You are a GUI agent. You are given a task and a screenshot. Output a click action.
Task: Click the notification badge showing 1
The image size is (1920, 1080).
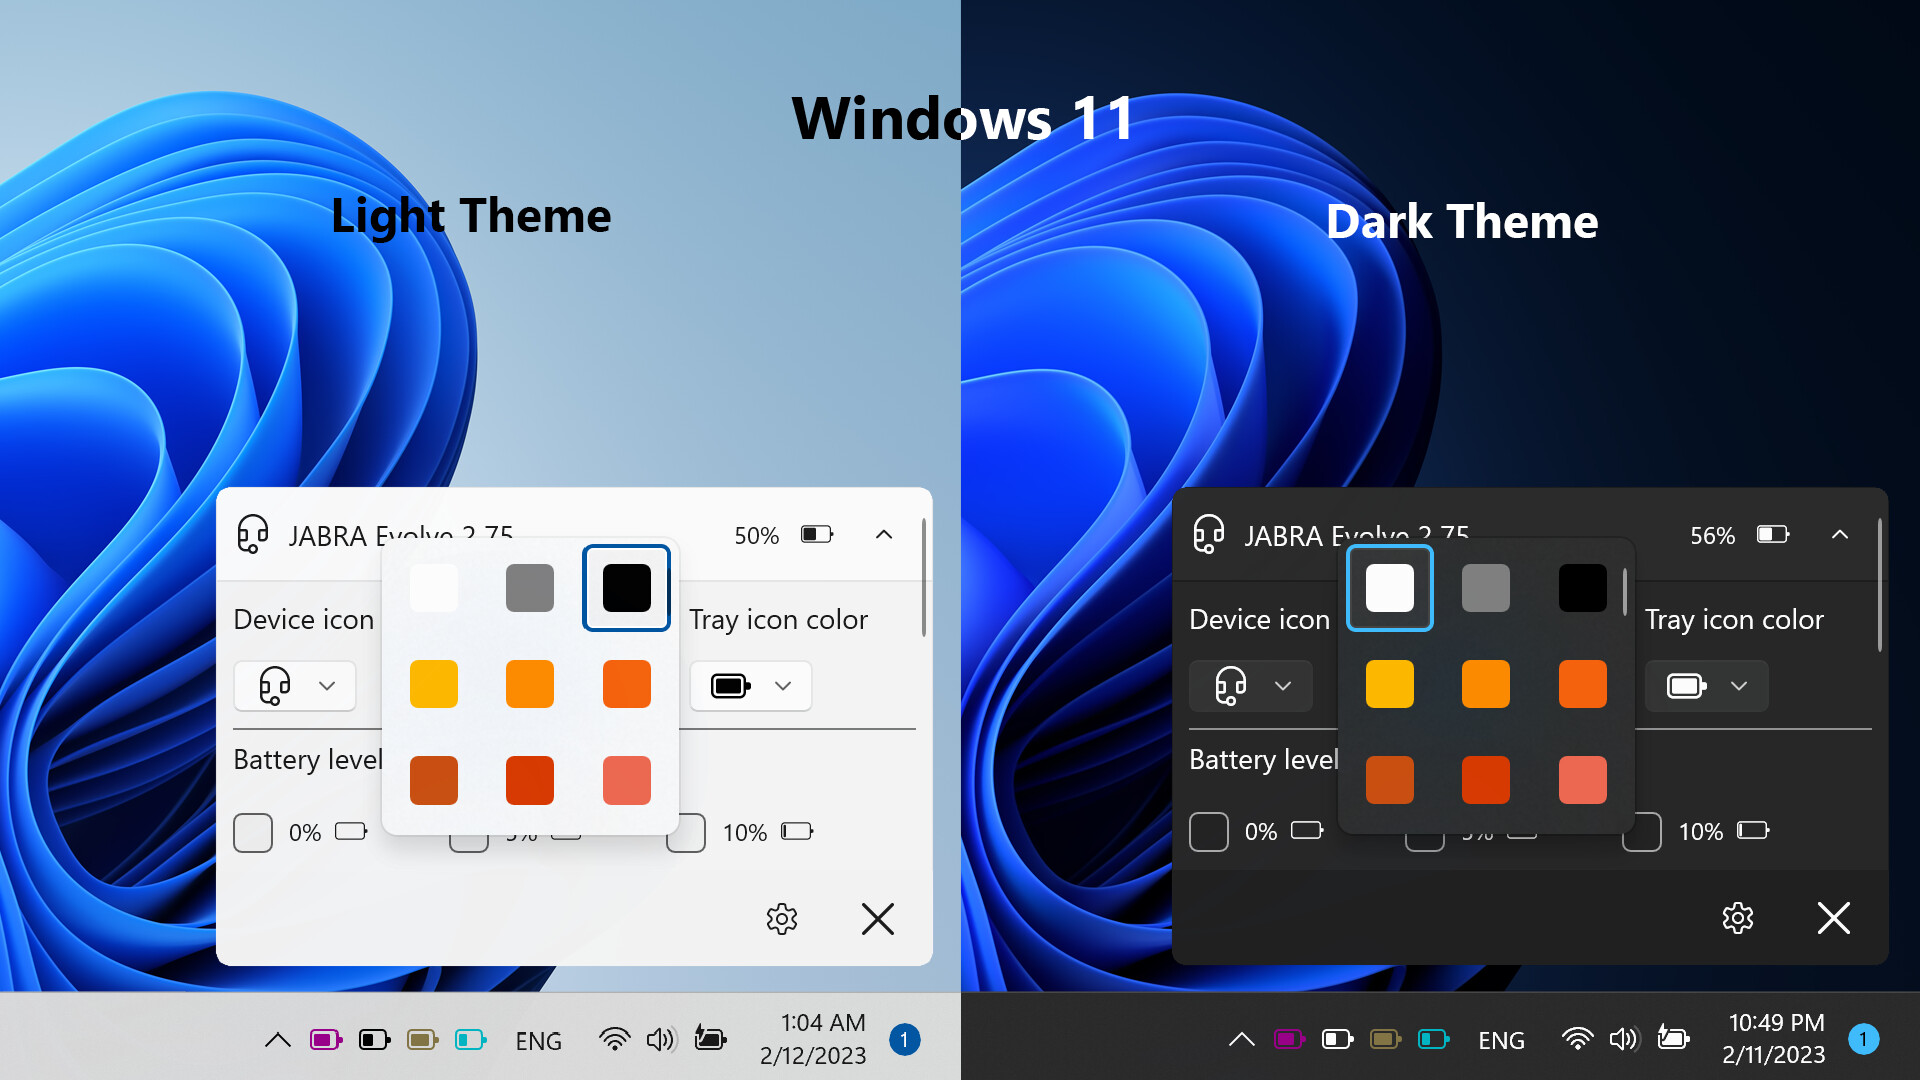tap(905, 1040)
